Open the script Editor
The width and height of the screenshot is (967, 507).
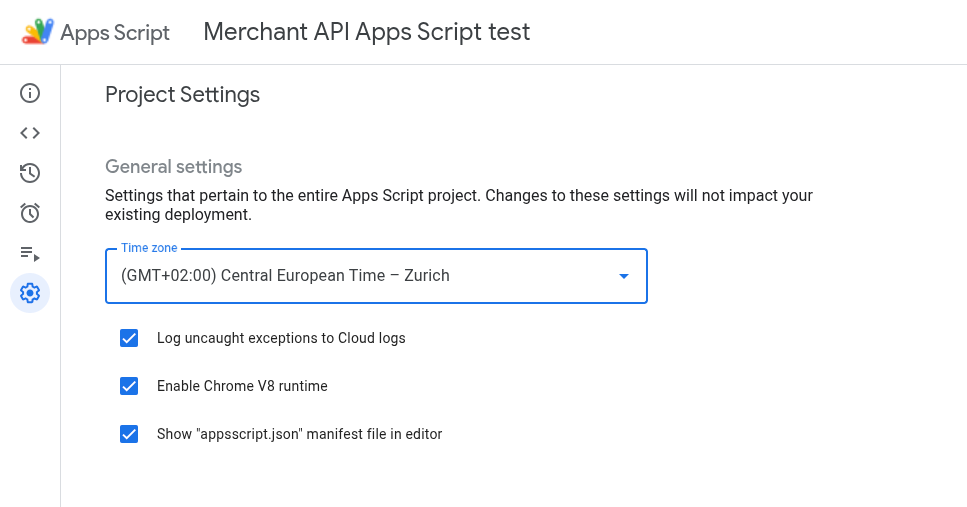[30, 133]
